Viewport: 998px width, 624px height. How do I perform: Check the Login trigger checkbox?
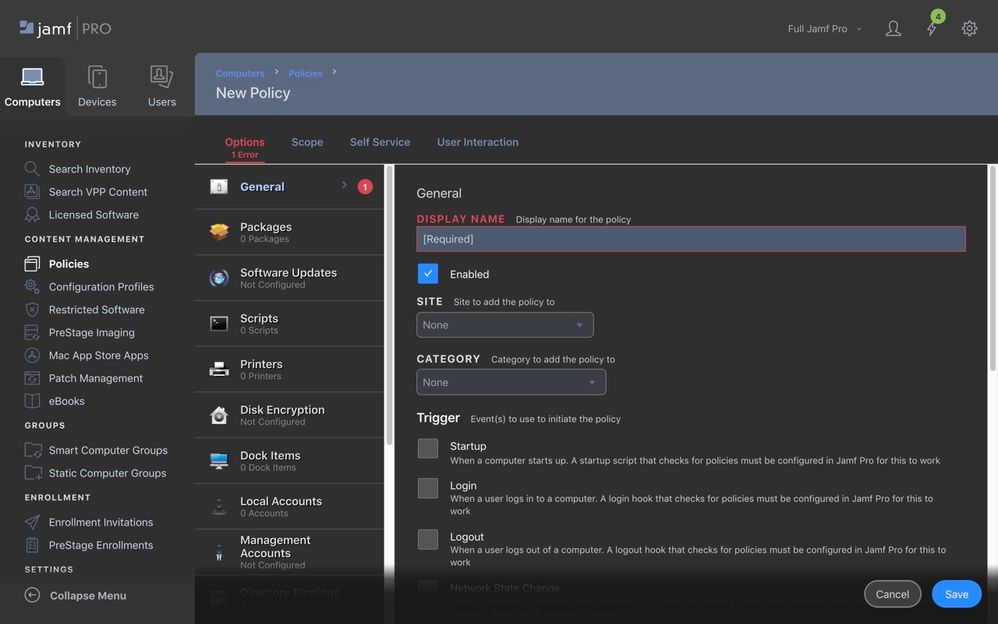(428, 488)
